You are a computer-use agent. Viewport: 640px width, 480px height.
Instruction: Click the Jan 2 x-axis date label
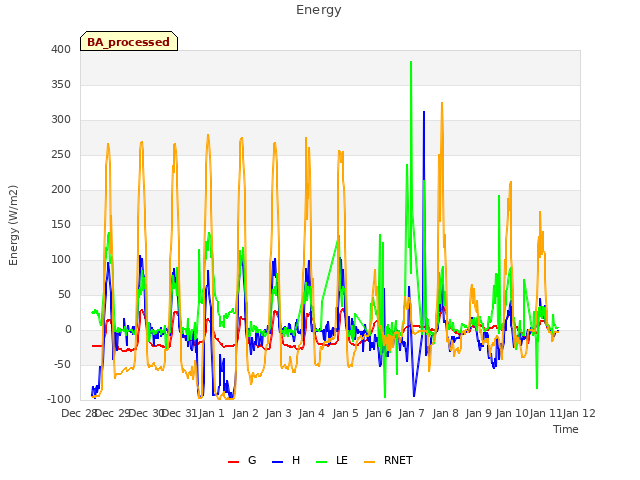point(245,413)
